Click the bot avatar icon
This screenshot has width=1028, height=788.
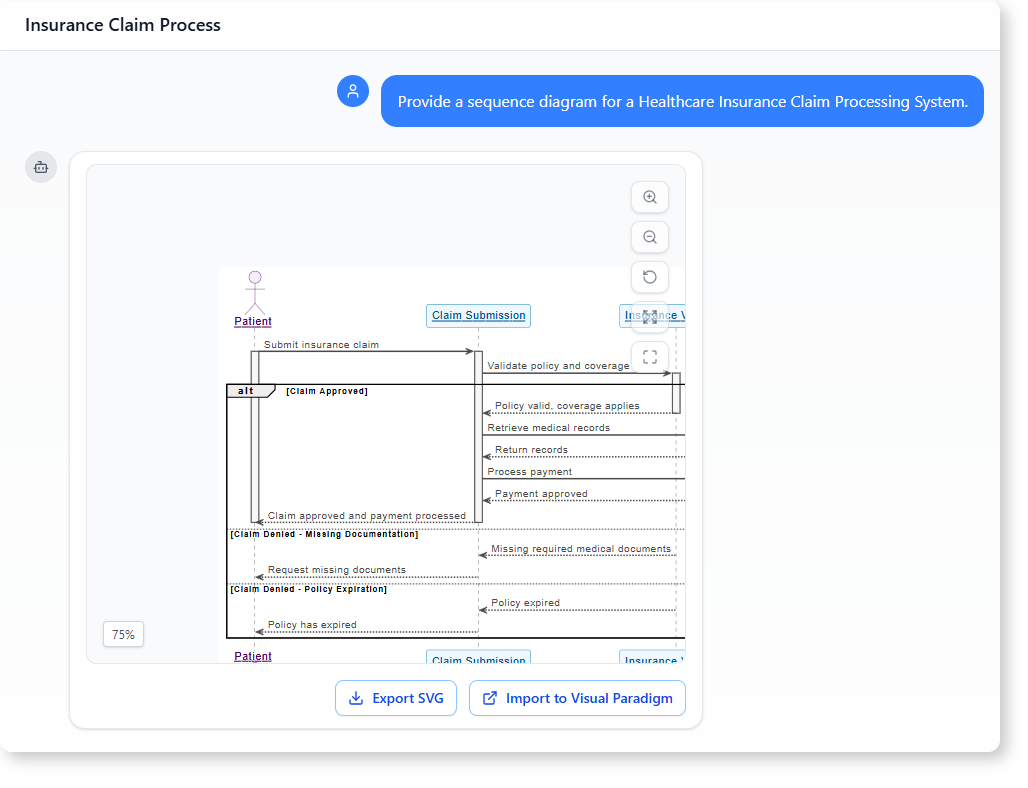coord(41,167)
